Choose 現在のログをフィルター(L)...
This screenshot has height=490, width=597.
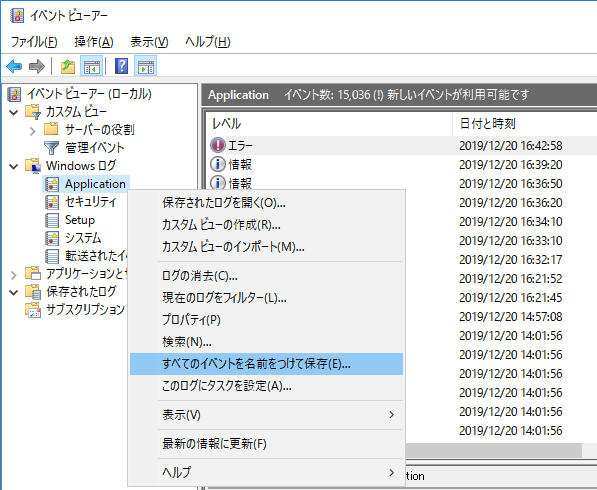[x=266, y=298]
